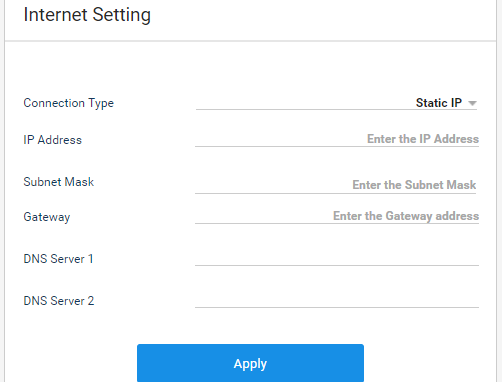Select the Static IP connection value

click(x=439, y=103)
